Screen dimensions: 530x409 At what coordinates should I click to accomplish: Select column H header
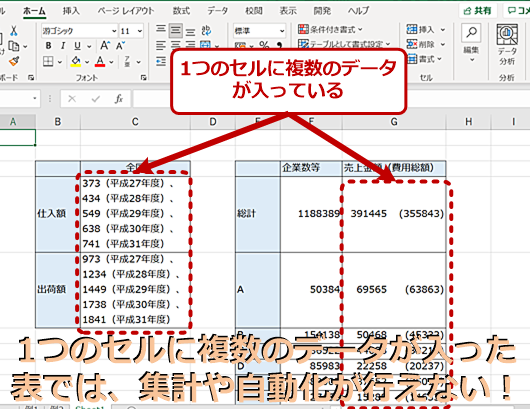pos(468,122)
